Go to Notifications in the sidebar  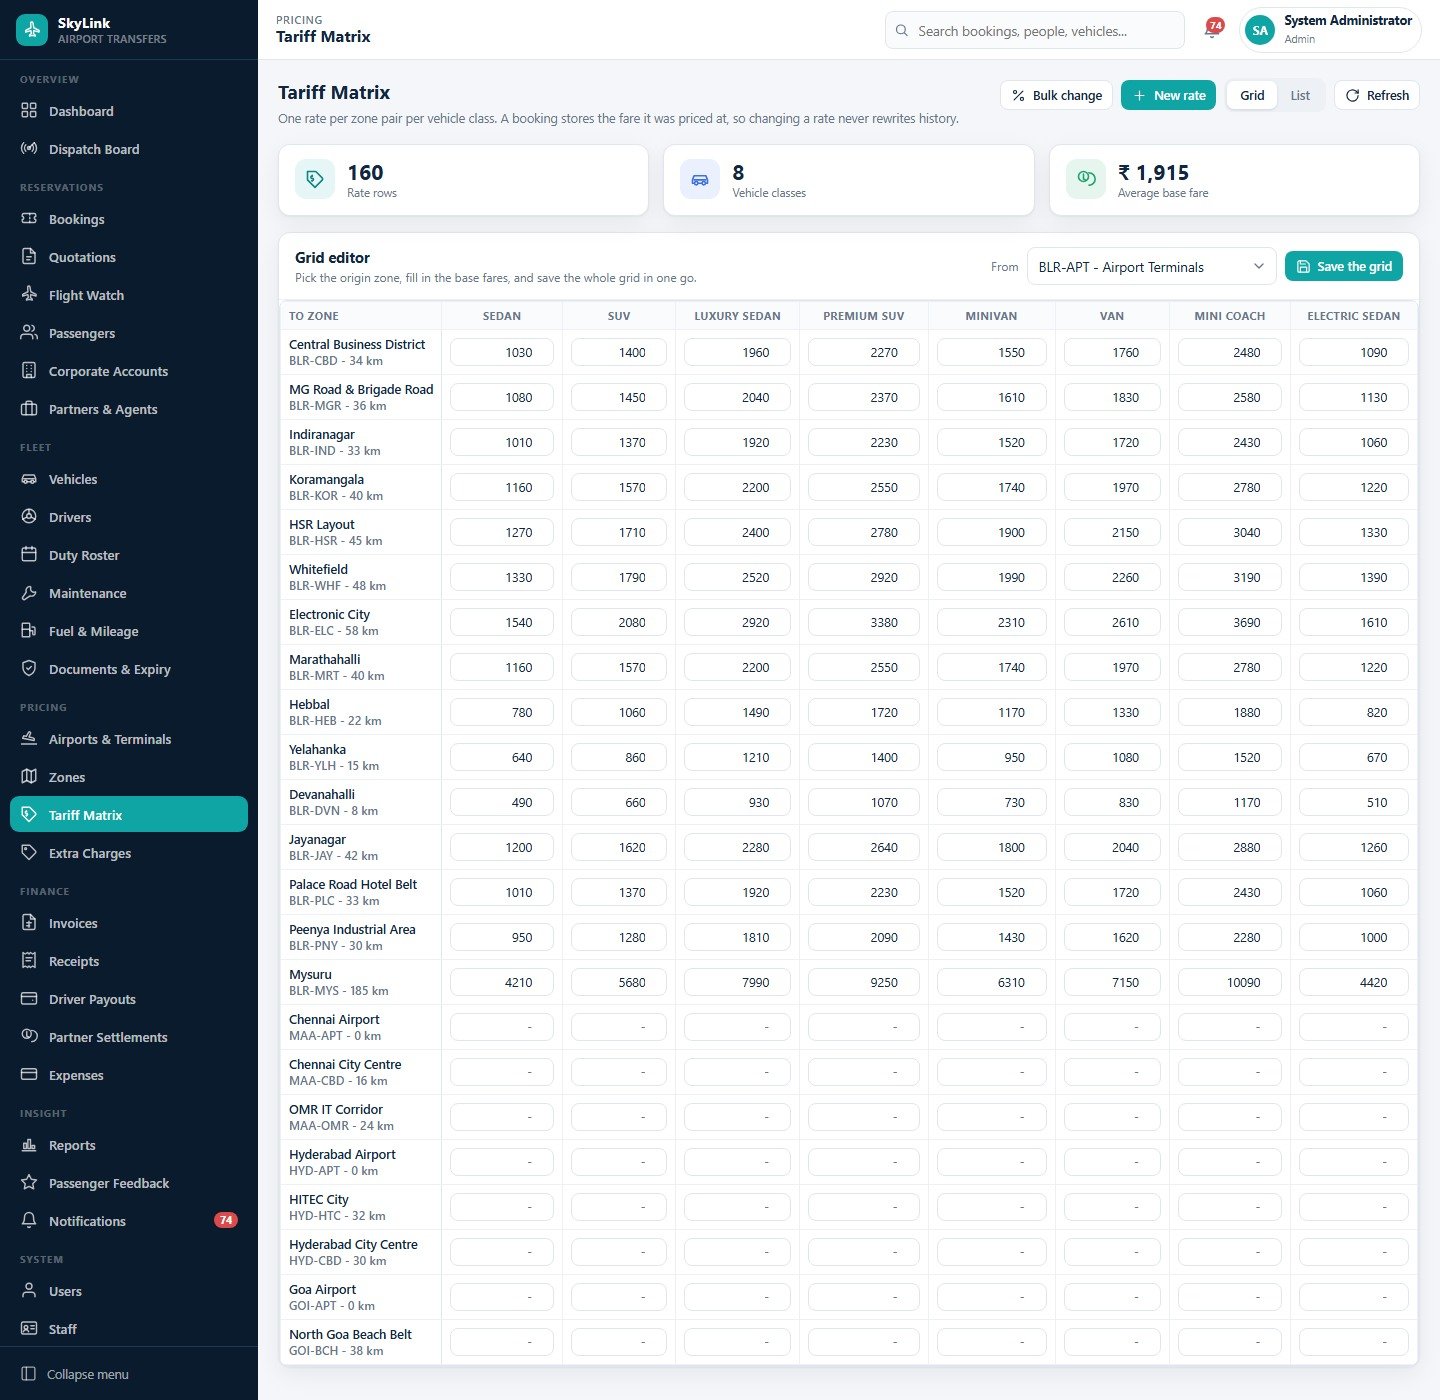(129, 1221)
